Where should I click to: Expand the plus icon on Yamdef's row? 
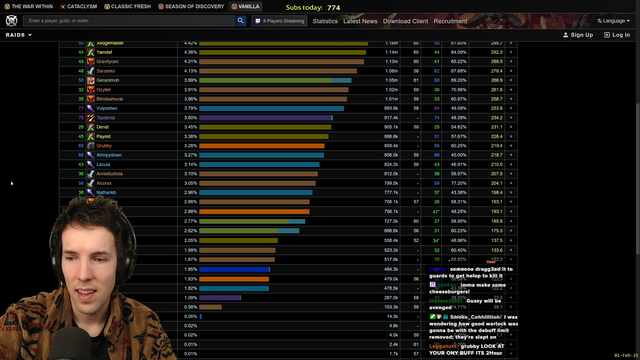511,52
